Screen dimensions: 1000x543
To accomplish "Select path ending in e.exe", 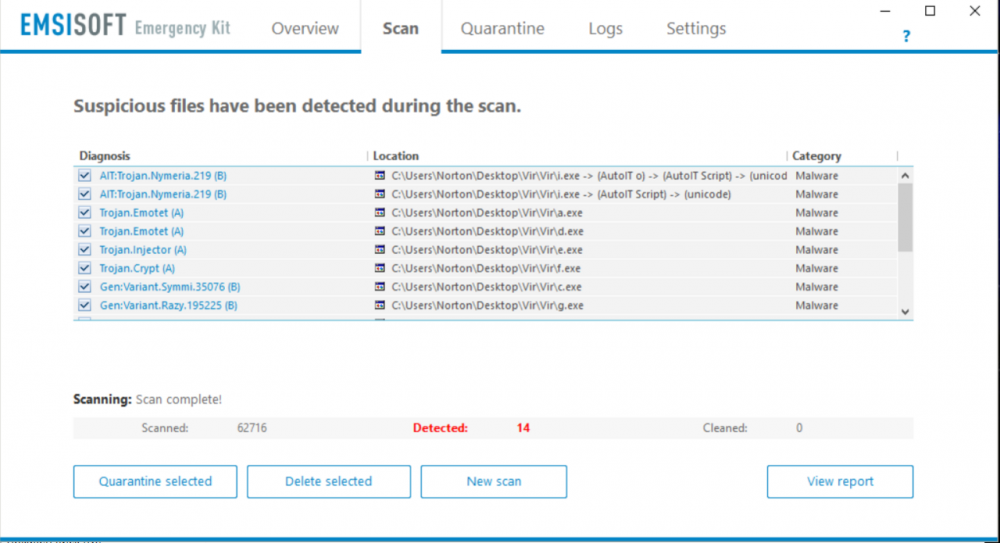I will pos(487,249).
